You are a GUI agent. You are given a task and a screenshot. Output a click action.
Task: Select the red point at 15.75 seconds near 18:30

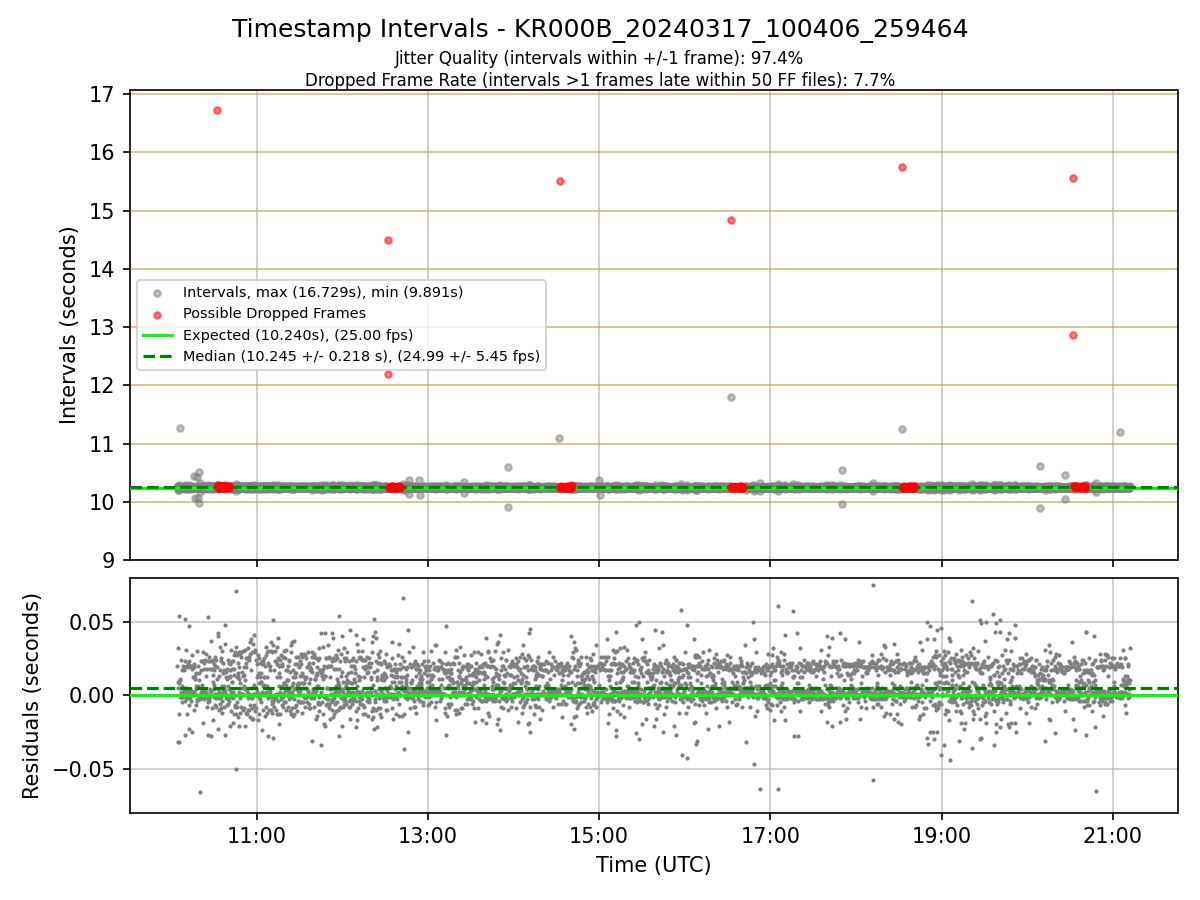tap(902, 167)
